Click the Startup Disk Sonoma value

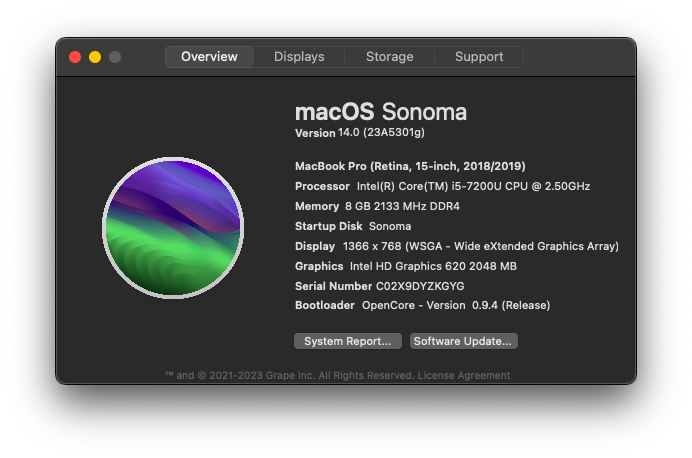coord(390,226)
